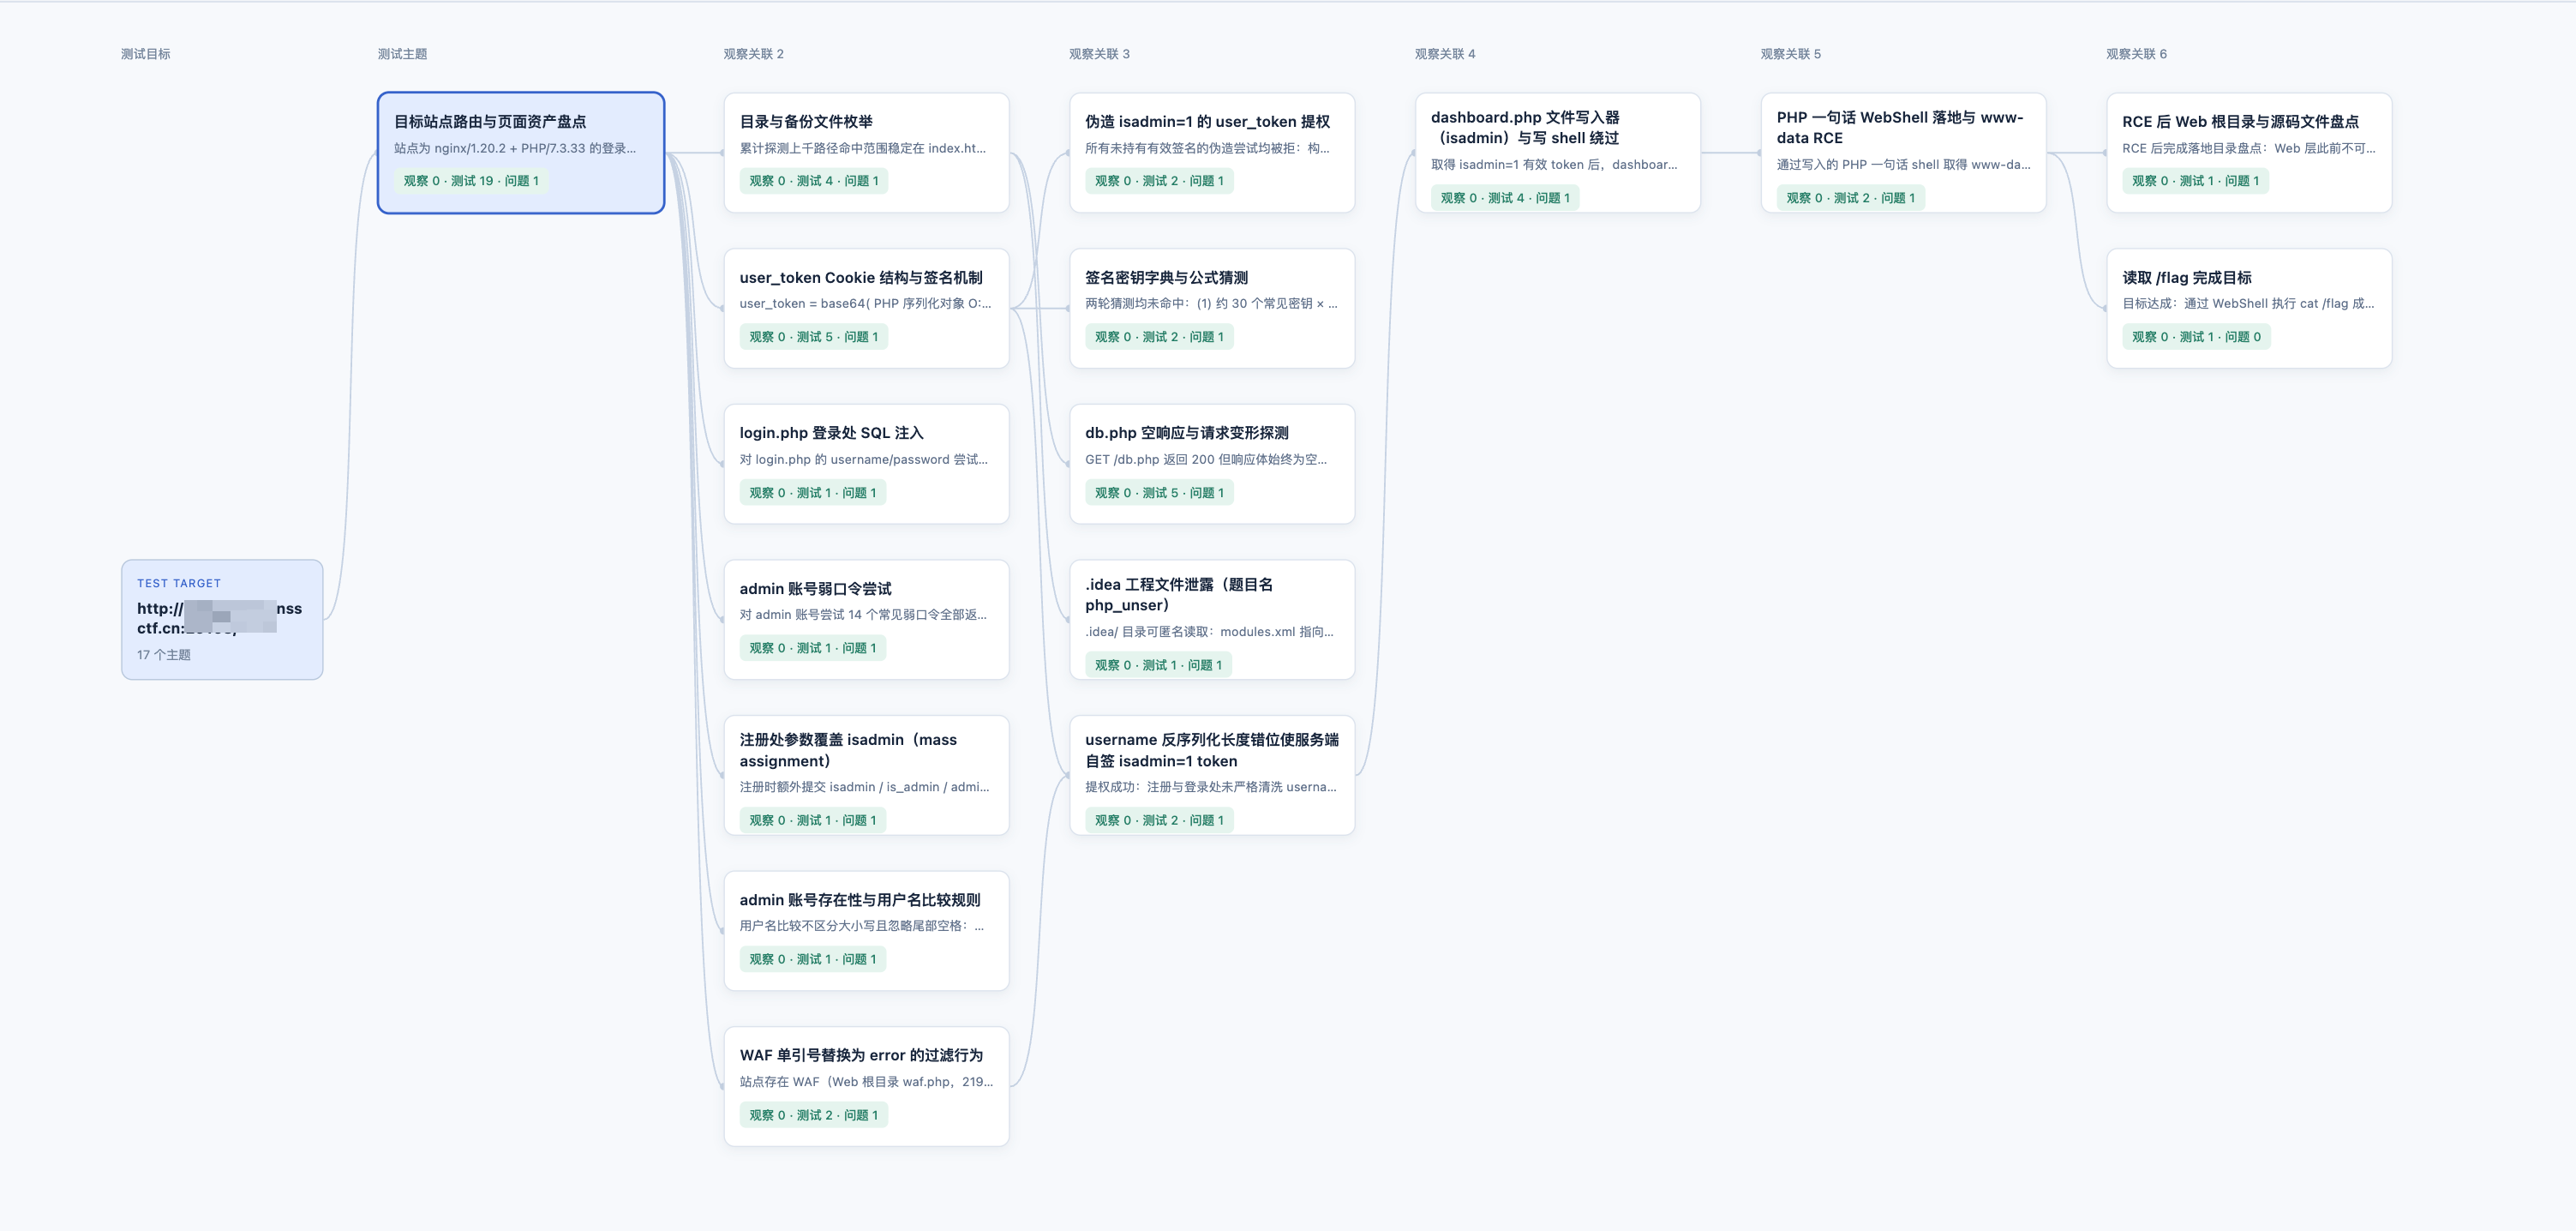Open the RCE 后 Web 根目录与源码文件盘点 card
This screenshot has height=1231, width=2576.
point(2249,153)
